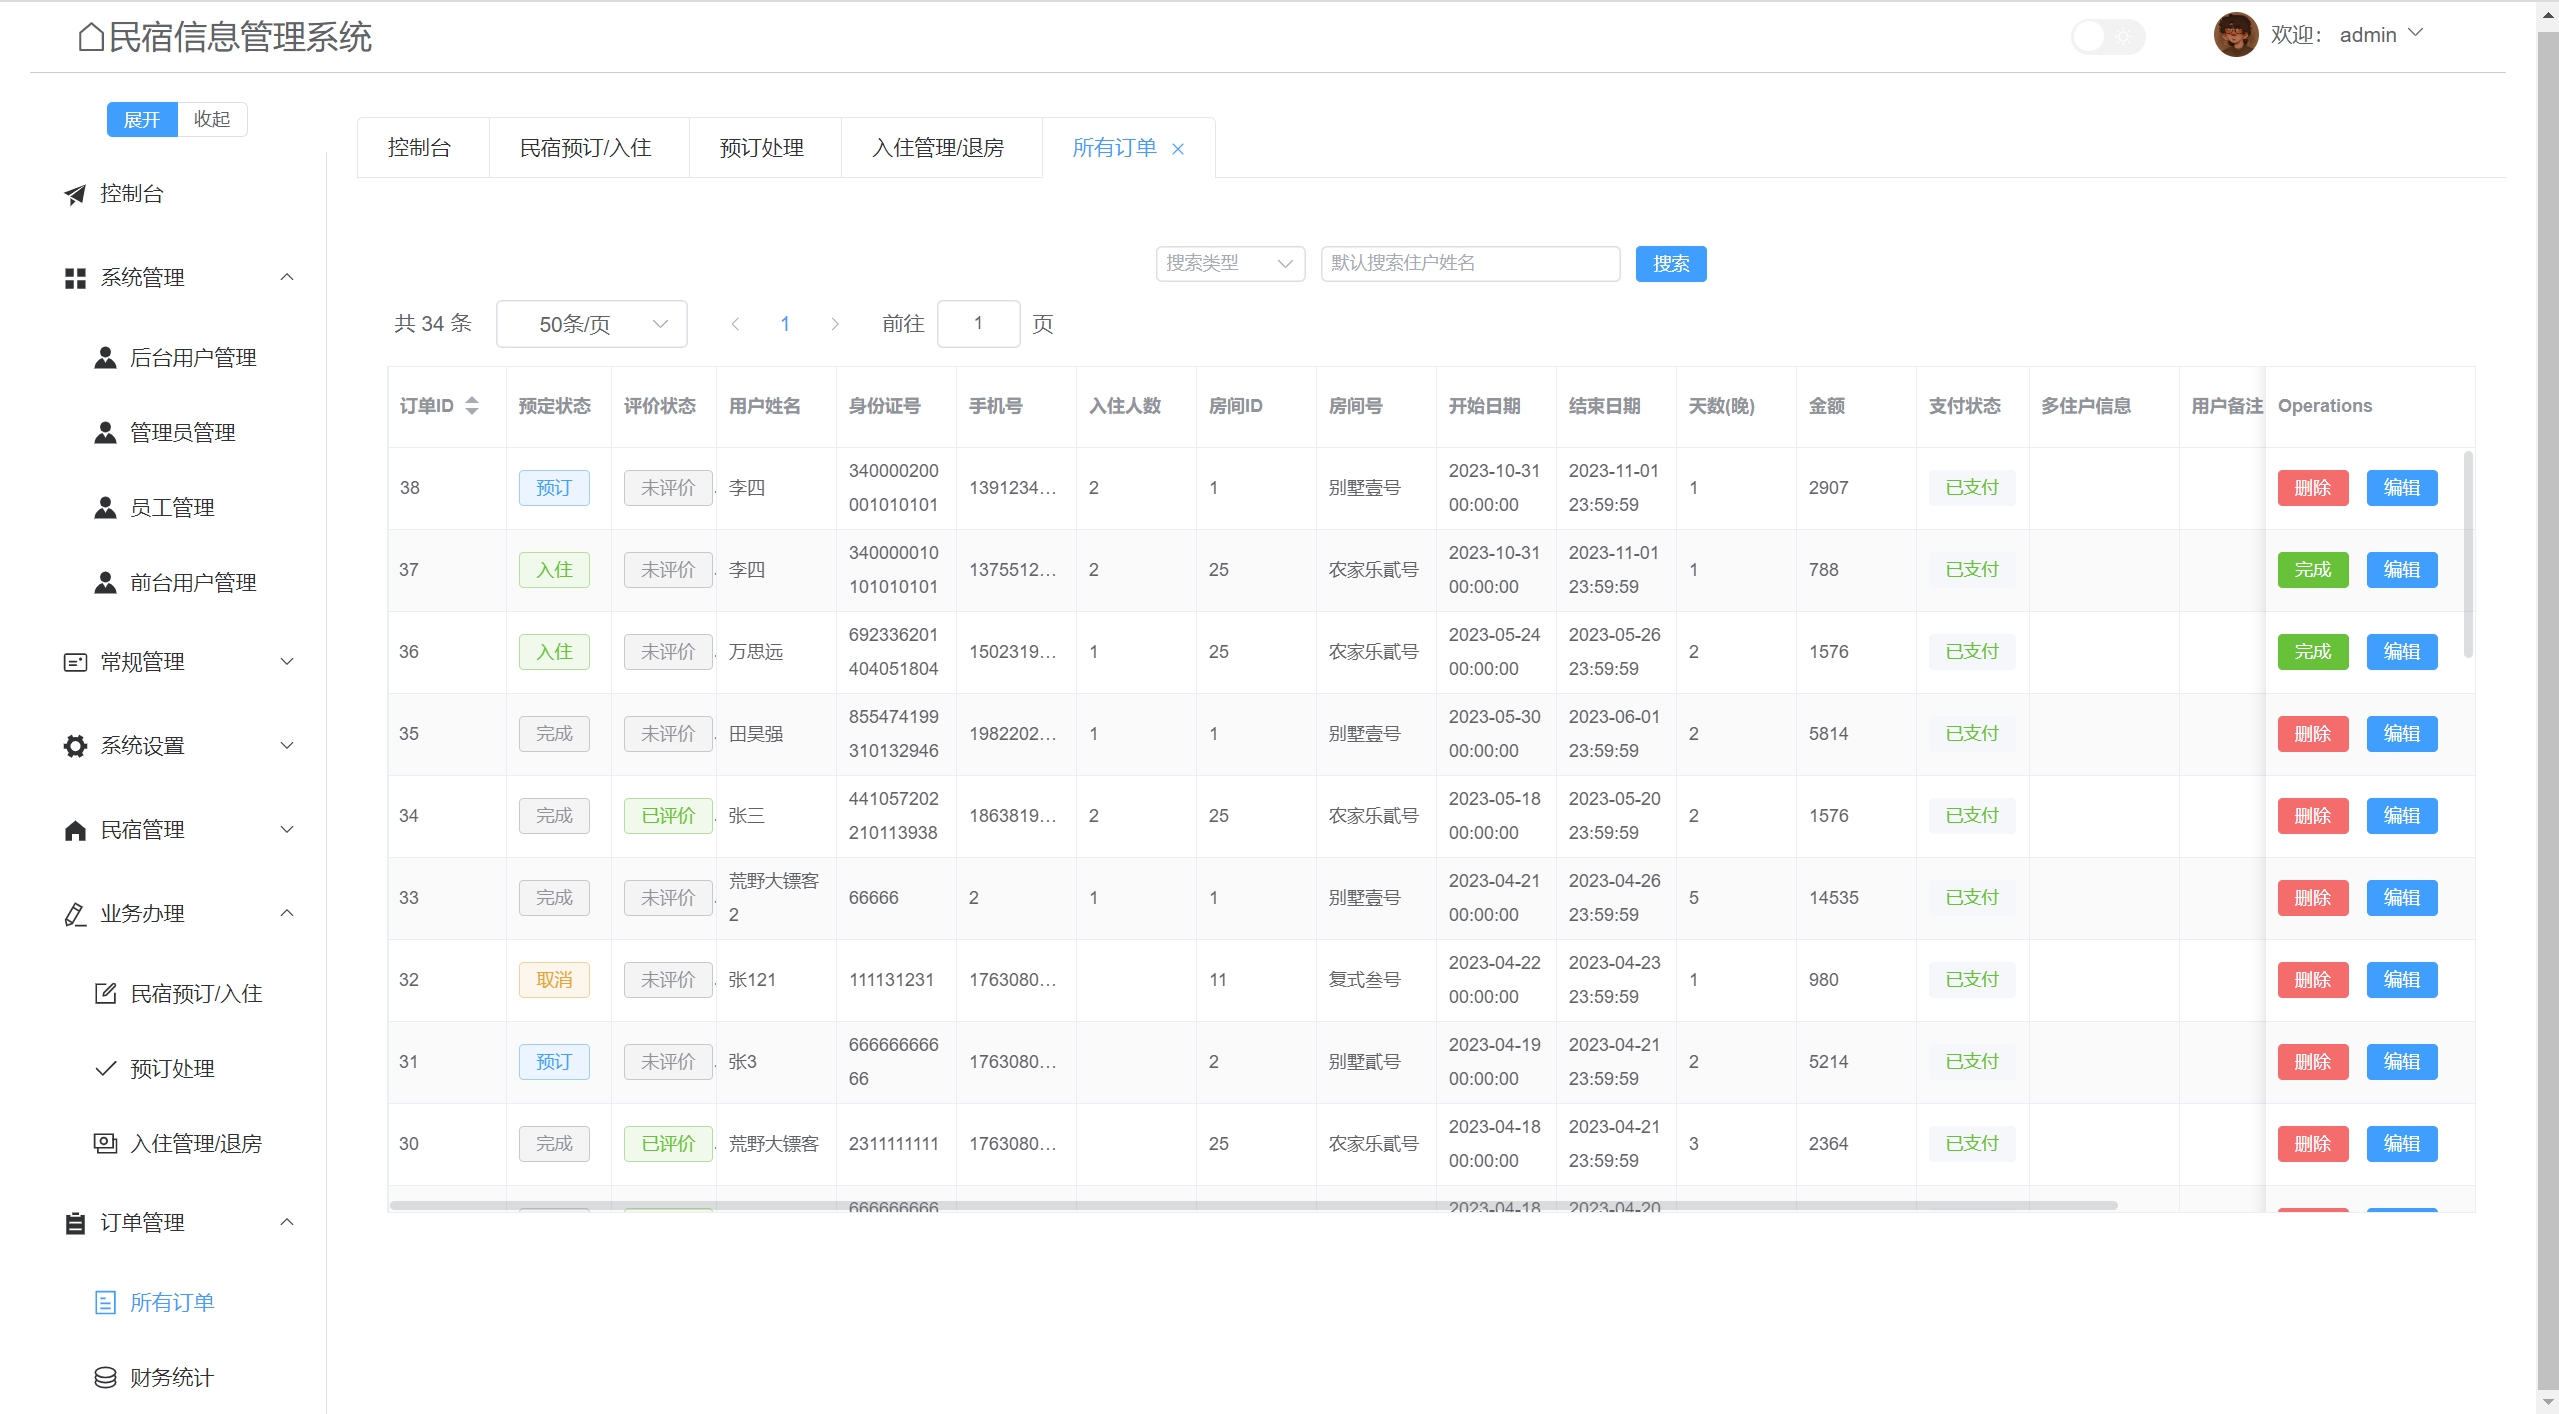Click the 入住管理/退房 sidebar icon
This screenshot has width=2559, height=1414.
pos(105,1143)
